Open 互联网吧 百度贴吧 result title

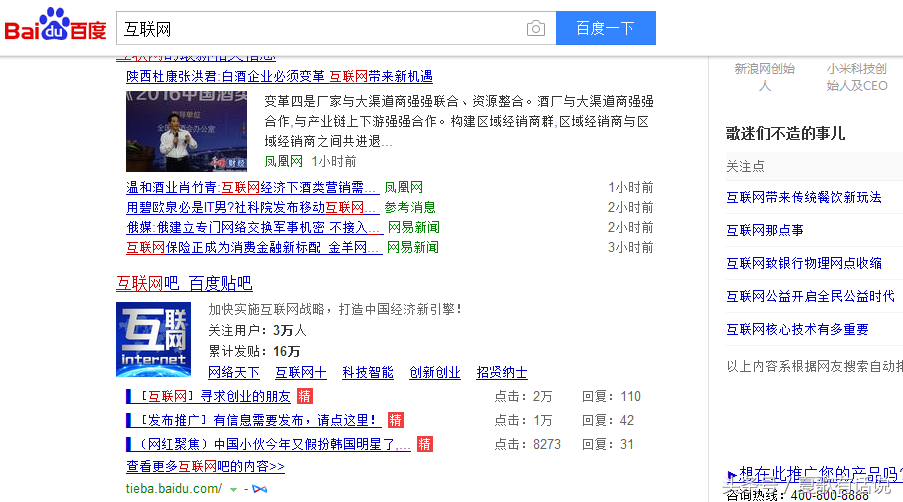[184, 283]
